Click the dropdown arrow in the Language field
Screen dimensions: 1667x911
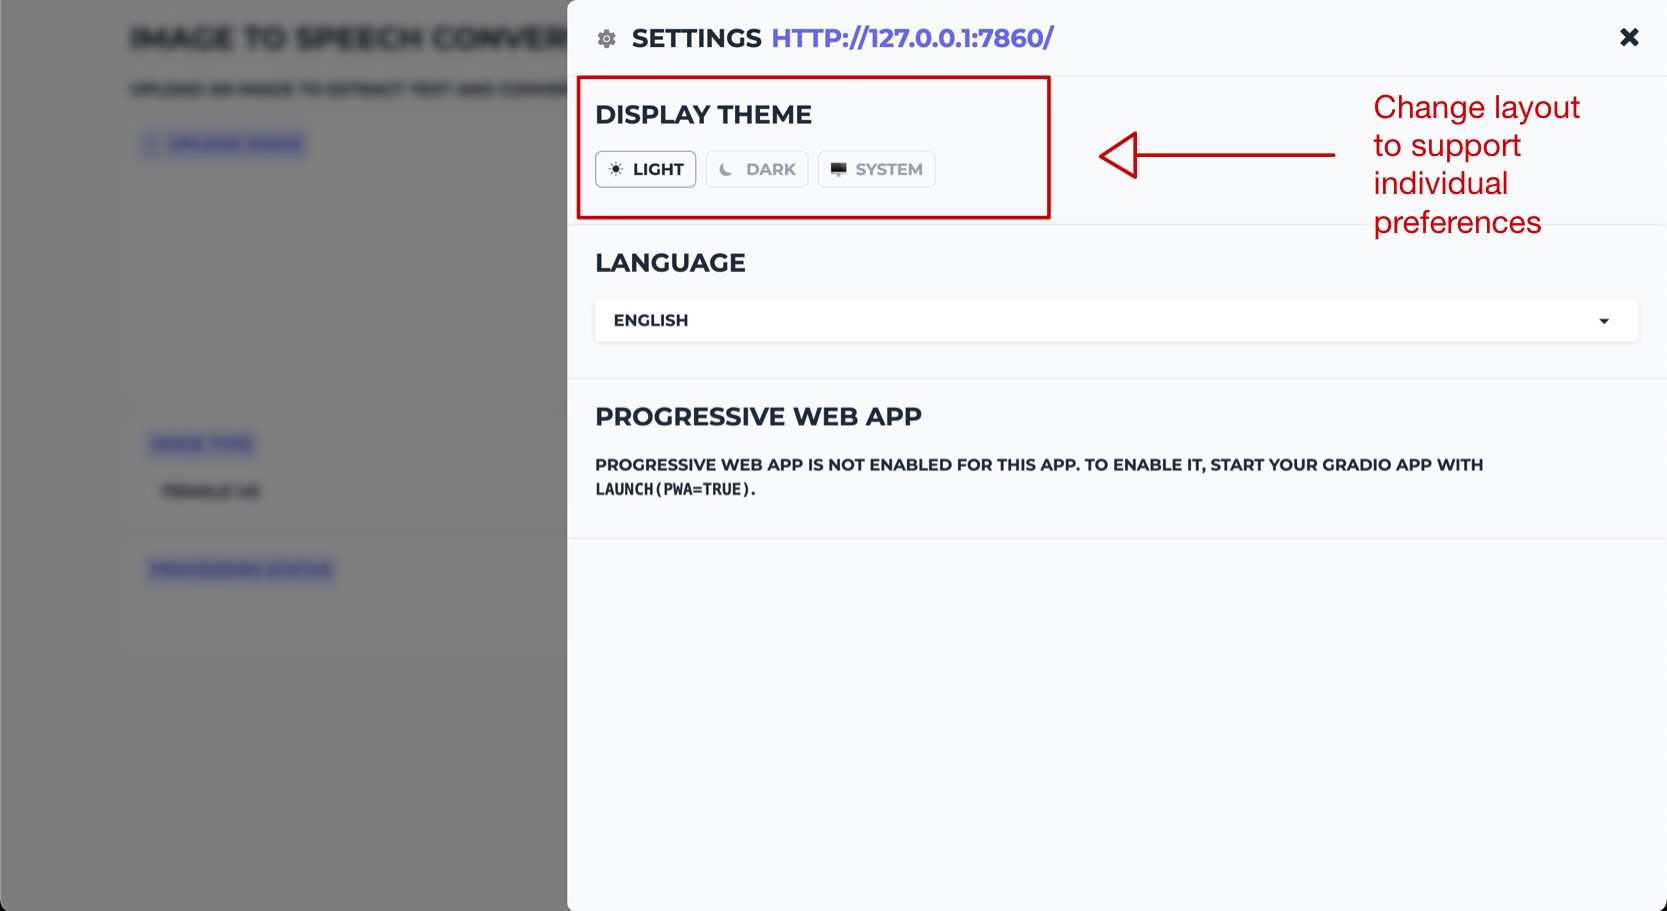click(1604, 321)
